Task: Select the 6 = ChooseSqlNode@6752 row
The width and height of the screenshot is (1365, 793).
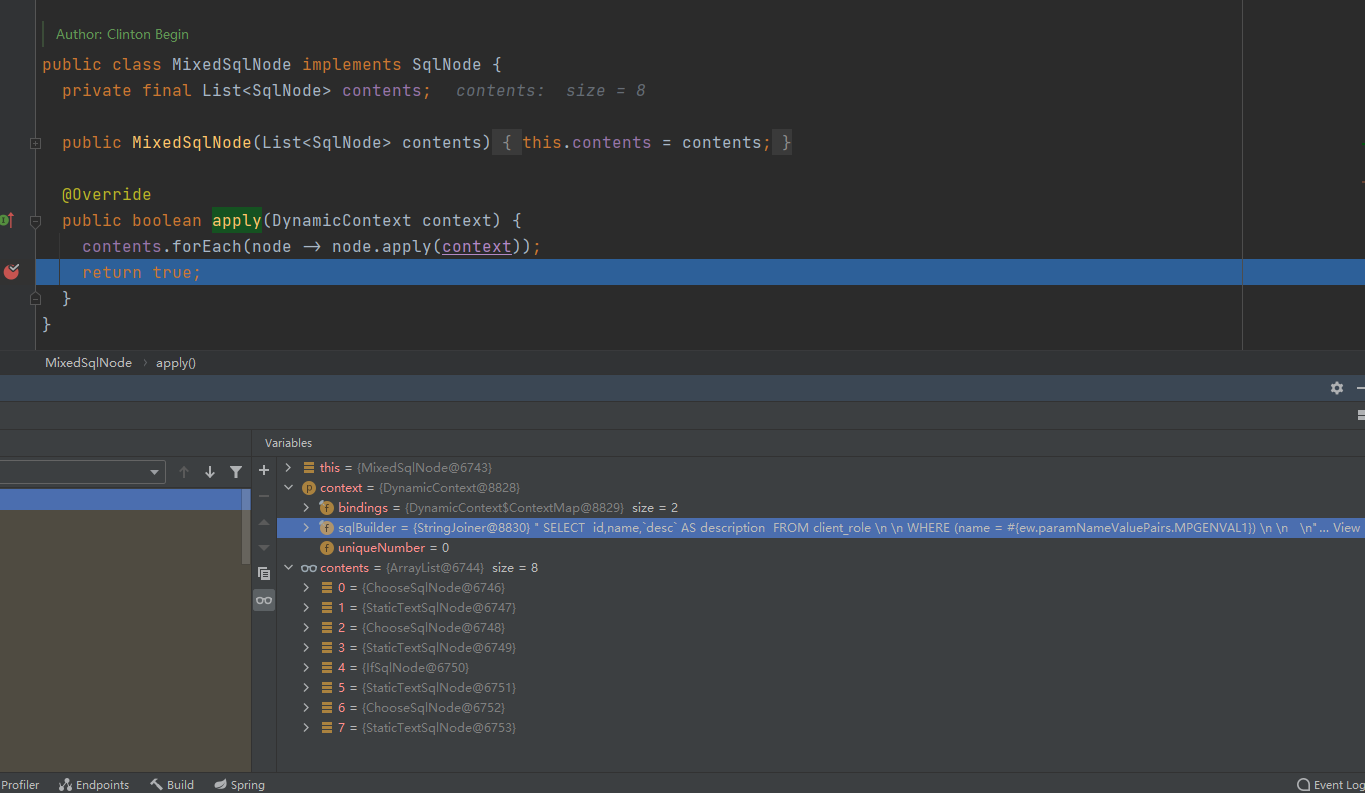Action: (820, 708)
